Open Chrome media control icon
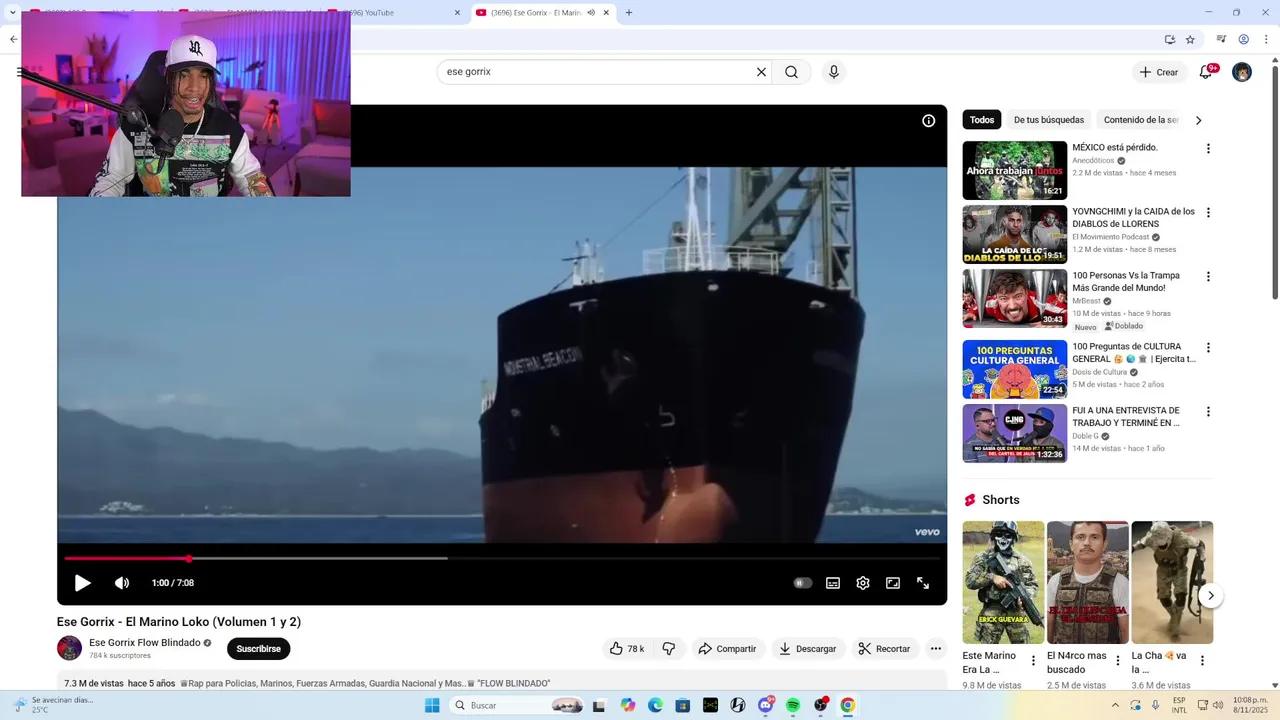1280x720 pixels. coord(1221,40)
